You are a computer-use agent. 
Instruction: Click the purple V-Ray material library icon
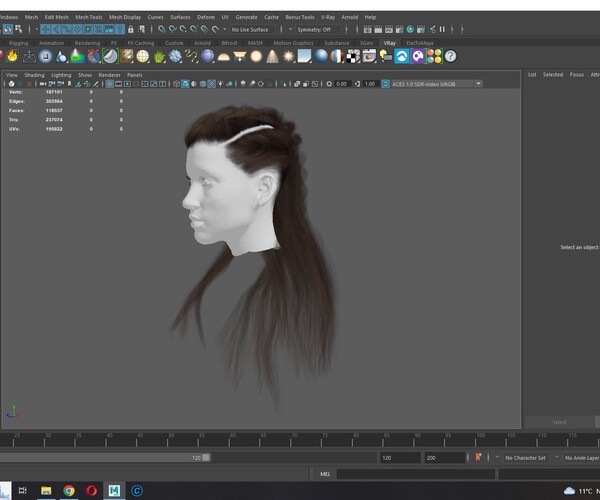click(418, 56)
